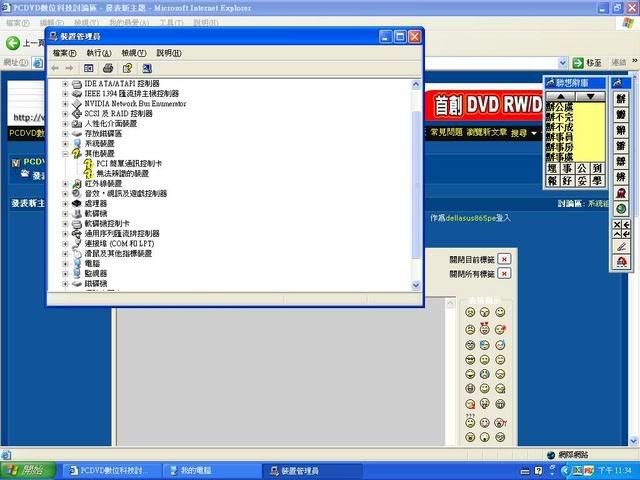
Task: Expand the 紅外線裝置 node
Action: tap(65, 184)
